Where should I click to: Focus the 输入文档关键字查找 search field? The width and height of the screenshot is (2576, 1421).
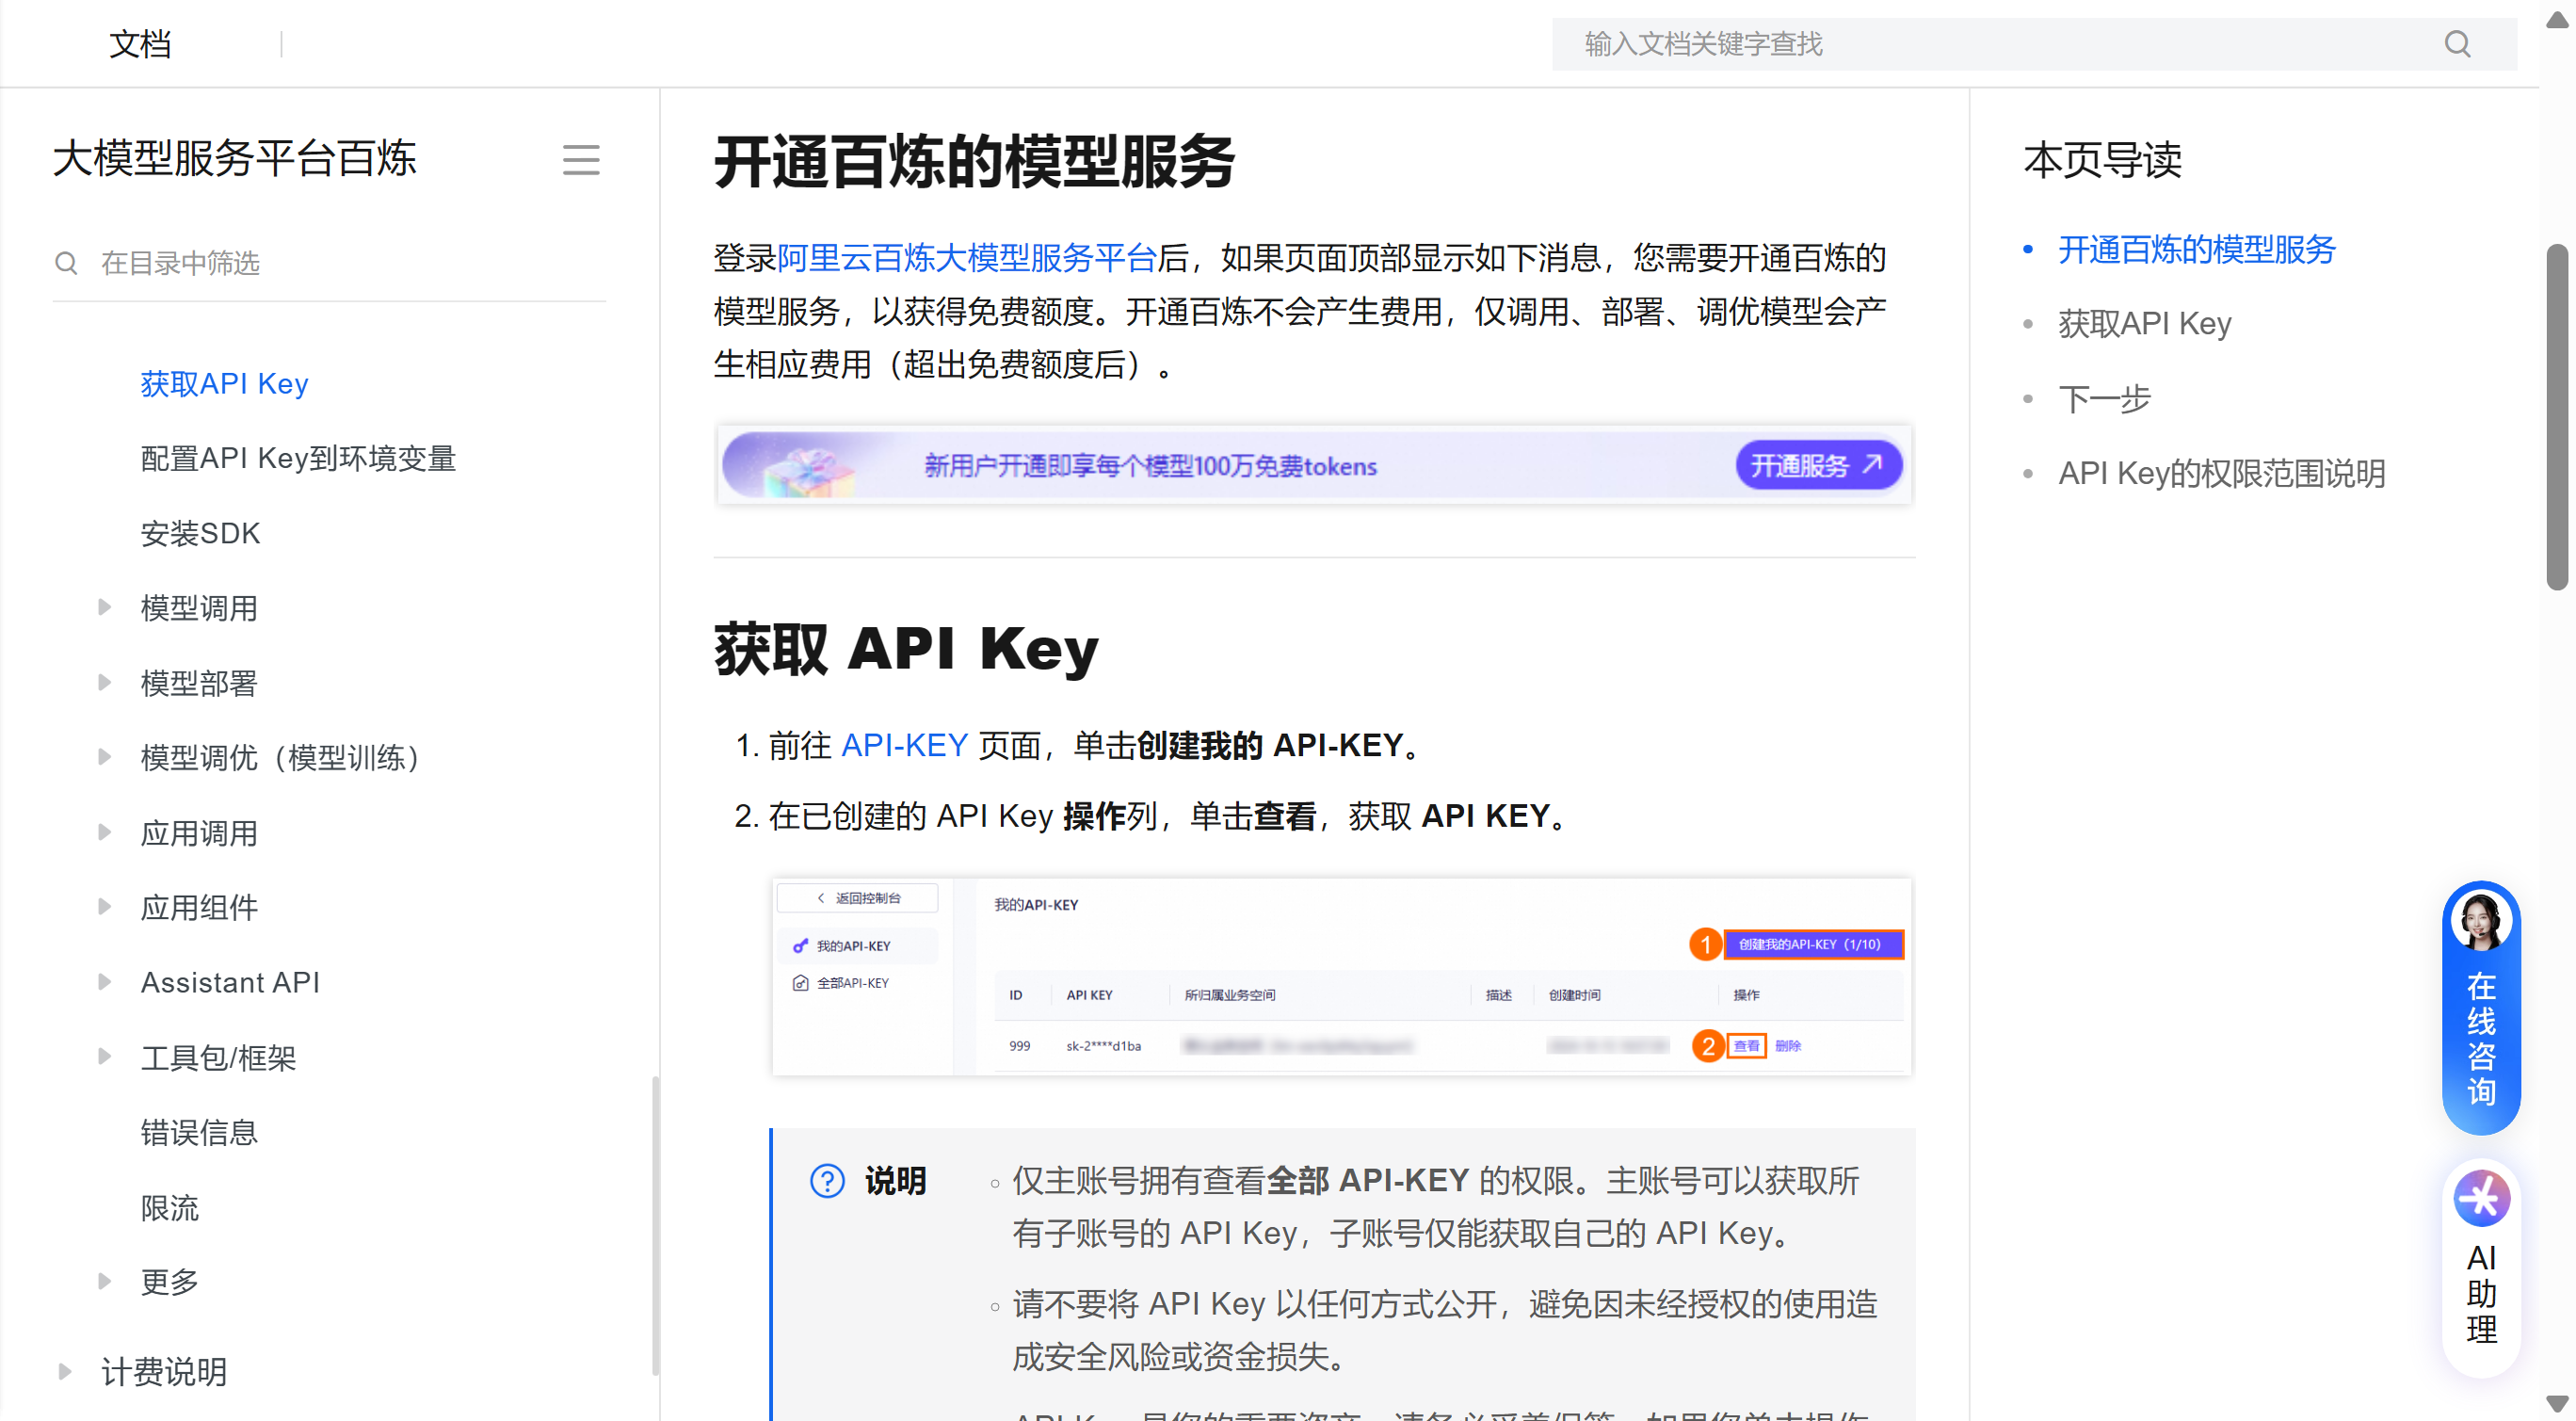pos(2034,44)
